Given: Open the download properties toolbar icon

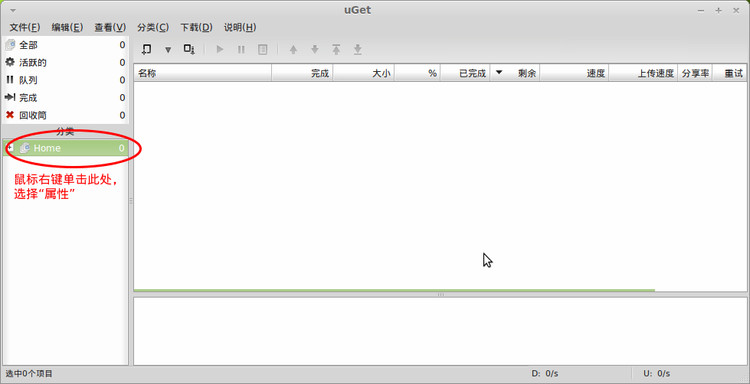Looking at the screenshot, I should tap(263, 49).
